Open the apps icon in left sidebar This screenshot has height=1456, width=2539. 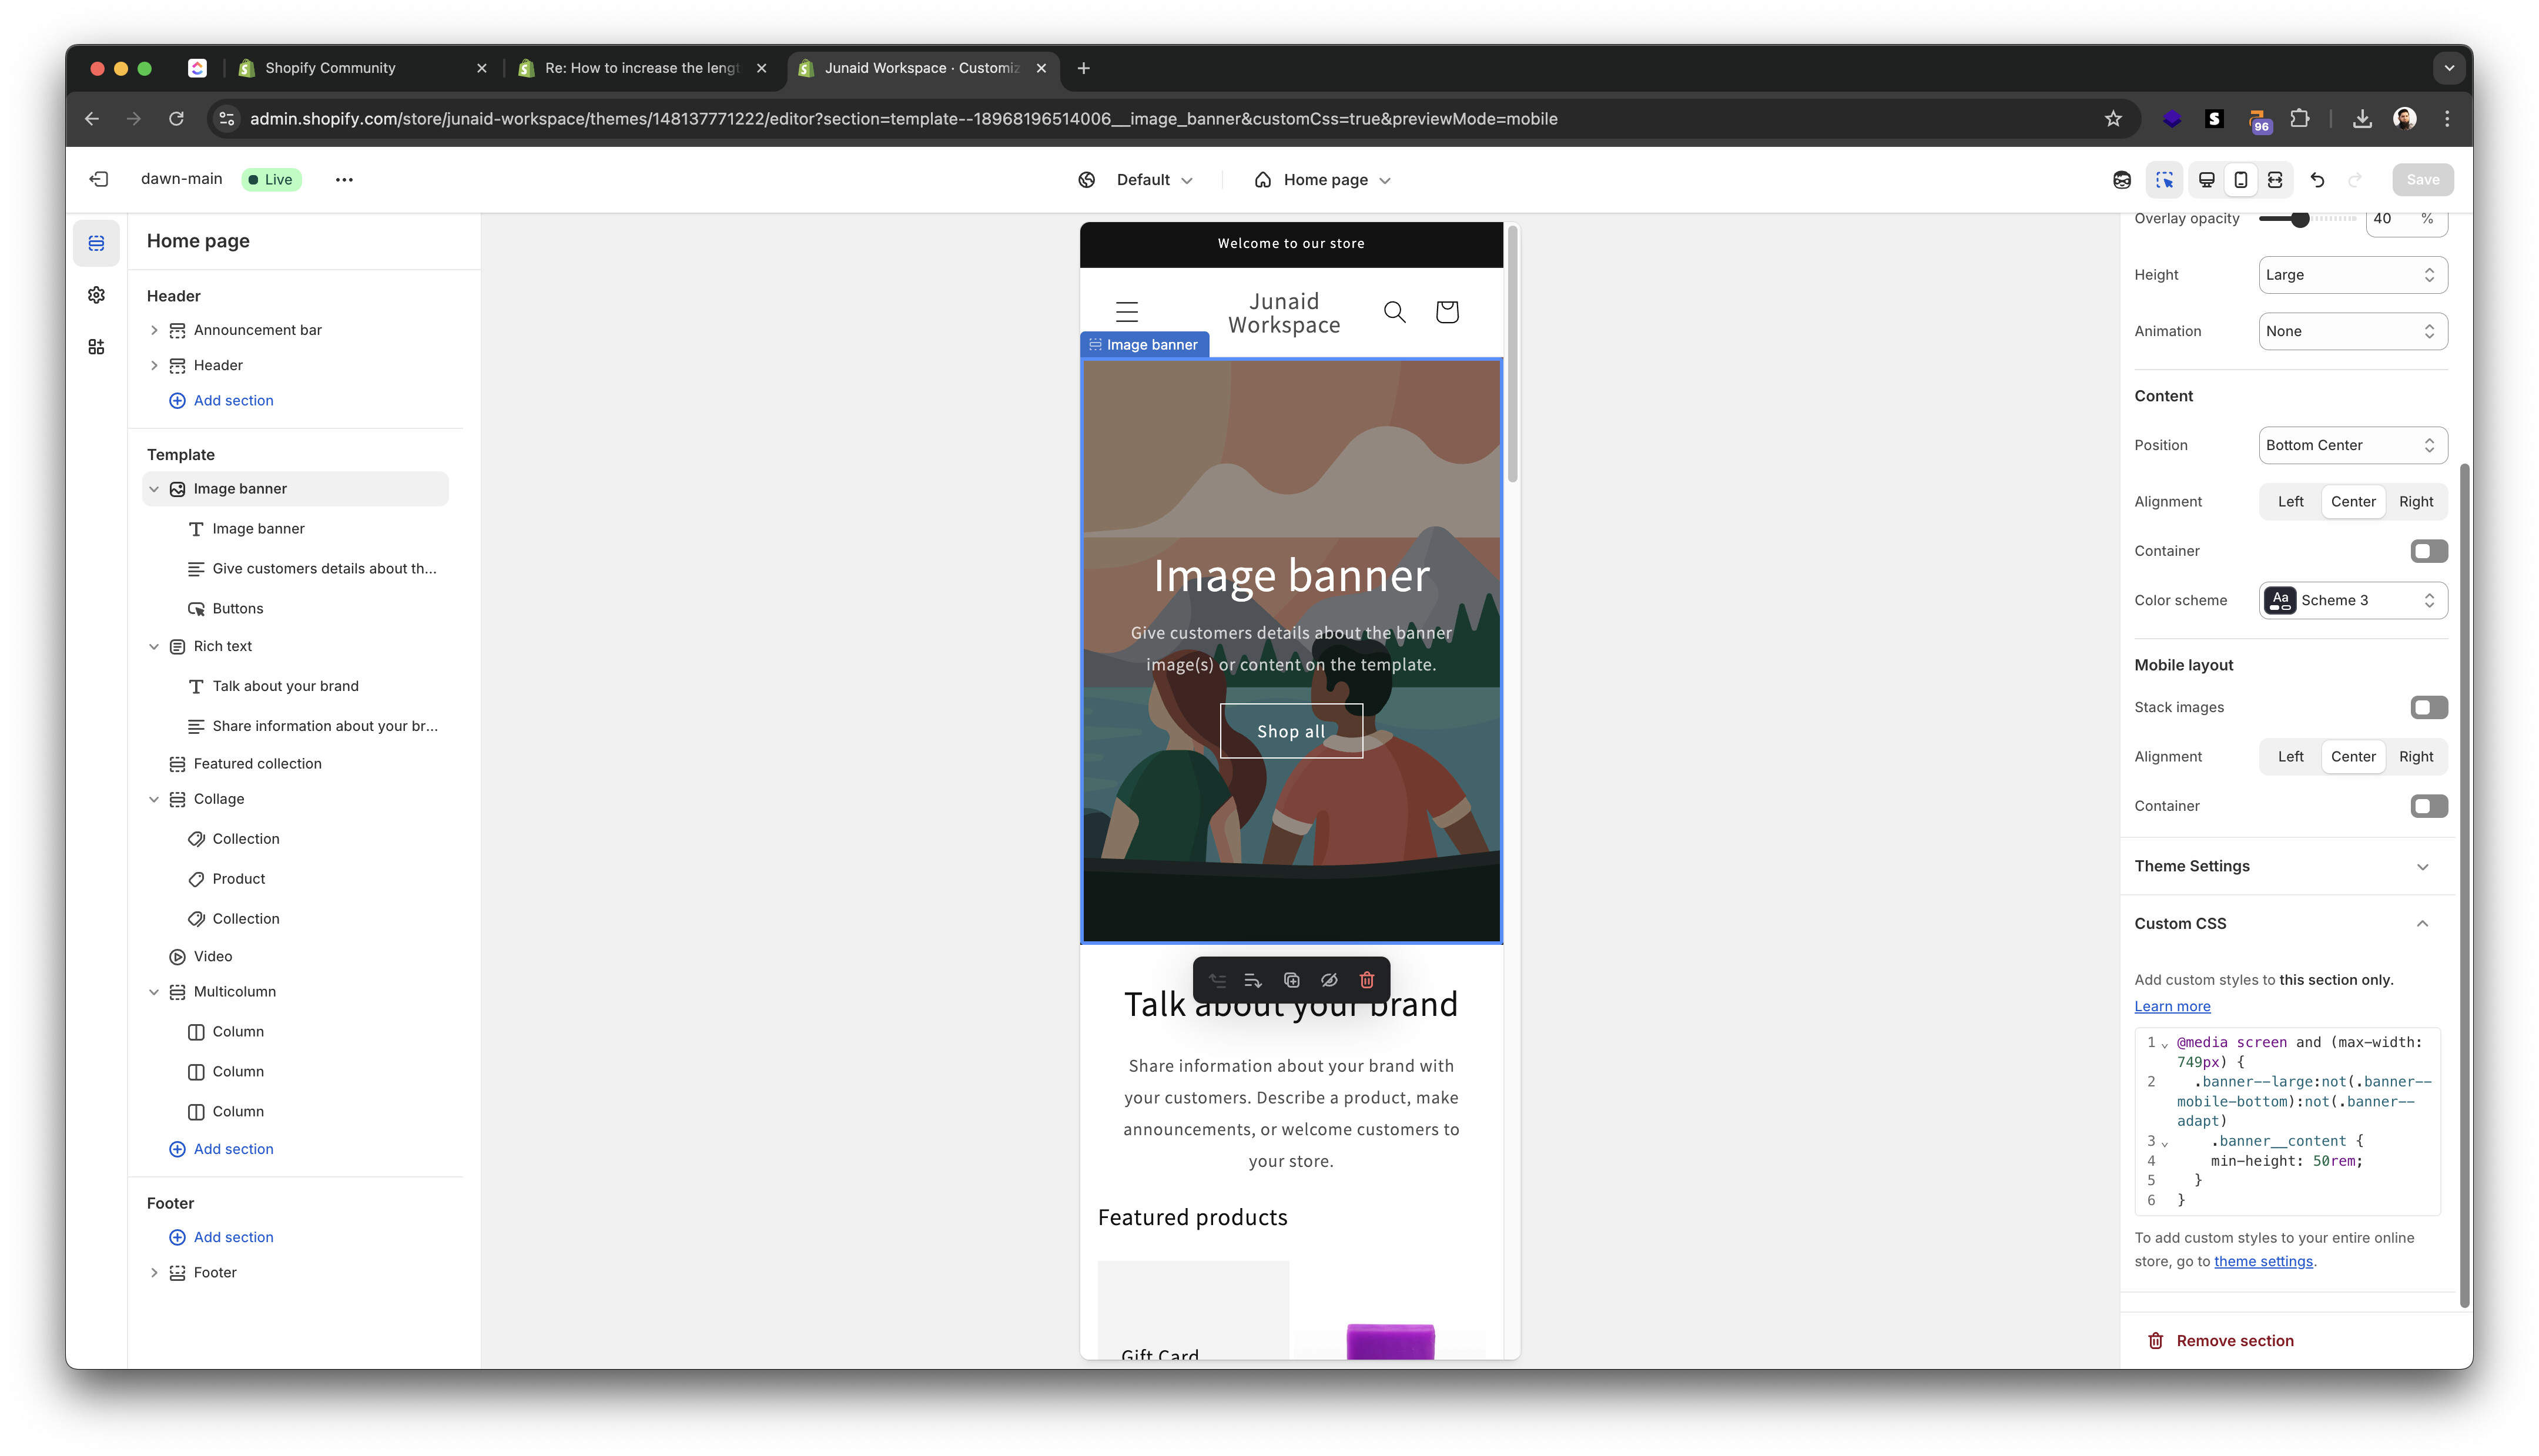point(96,347)
